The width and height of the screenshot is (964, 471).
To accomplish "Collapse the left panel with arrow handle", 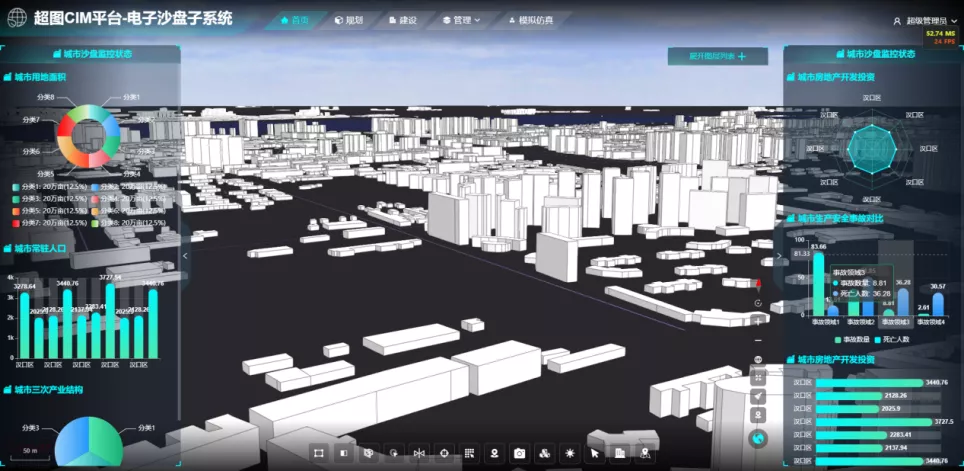I will 185,256.
